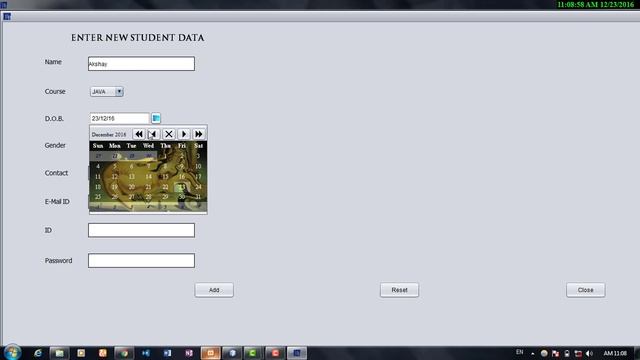Screen dimensions: 640x360
Task: Click the orange highlighted taskbar icon
Action: [x=211, y=353]
